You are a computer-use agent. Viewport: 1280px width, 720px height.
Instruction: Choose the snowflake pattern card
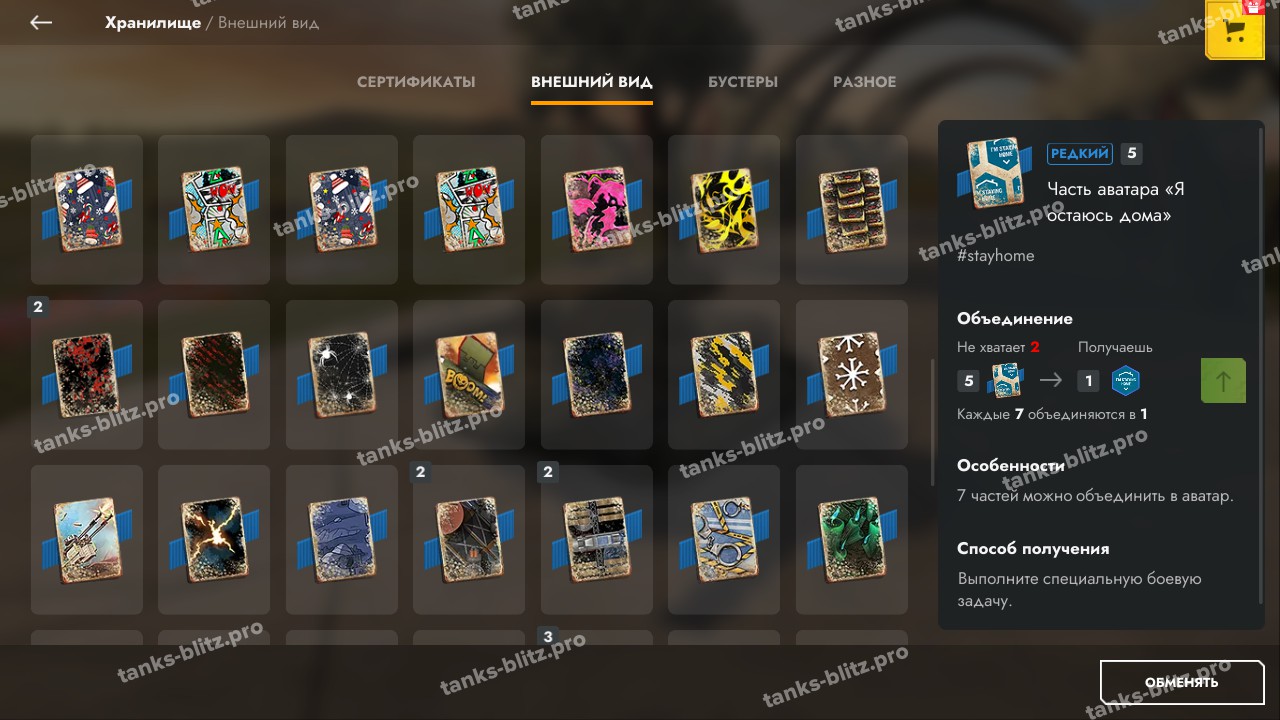[x=852, y=374]
